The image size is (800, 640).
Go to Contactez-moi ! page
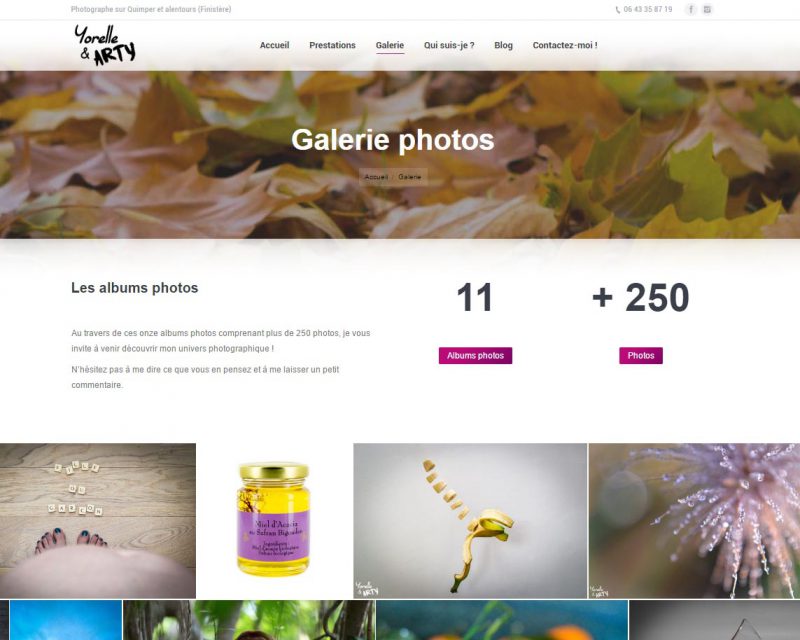565,45
